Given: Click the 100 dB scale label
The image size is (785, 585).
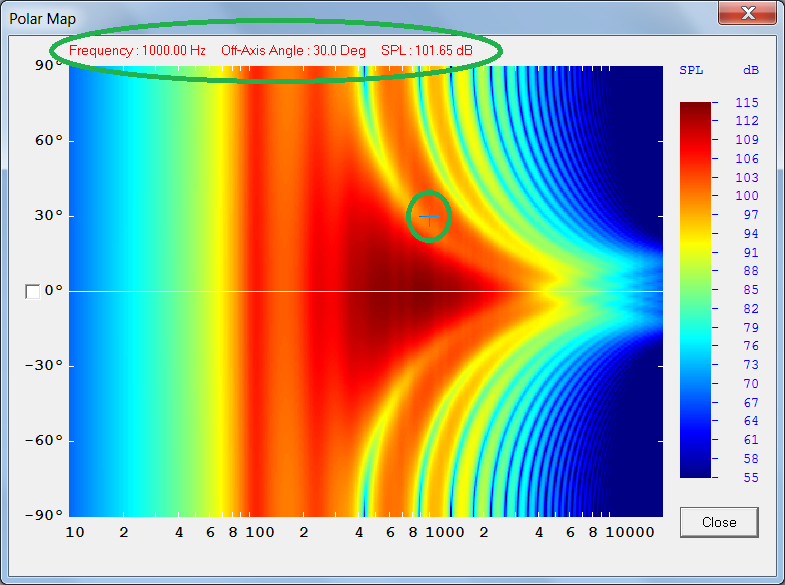Looking at the screenshot, I should tap(746, 196).
